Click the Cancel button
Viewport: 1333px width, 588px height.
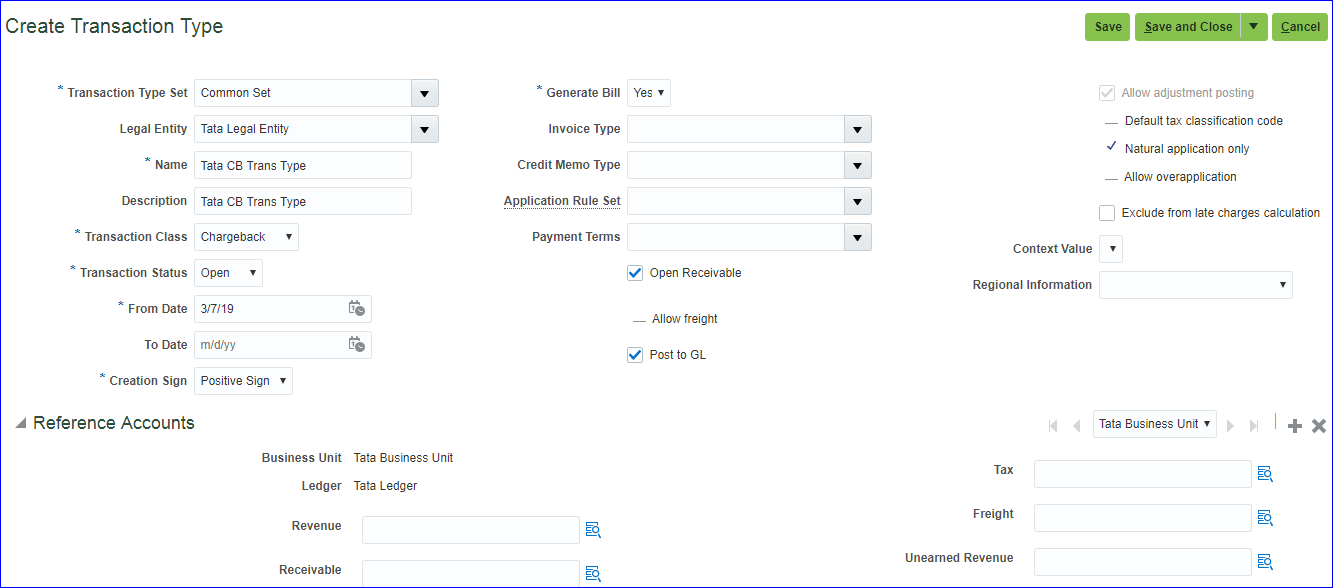[x=1300, y=27]
